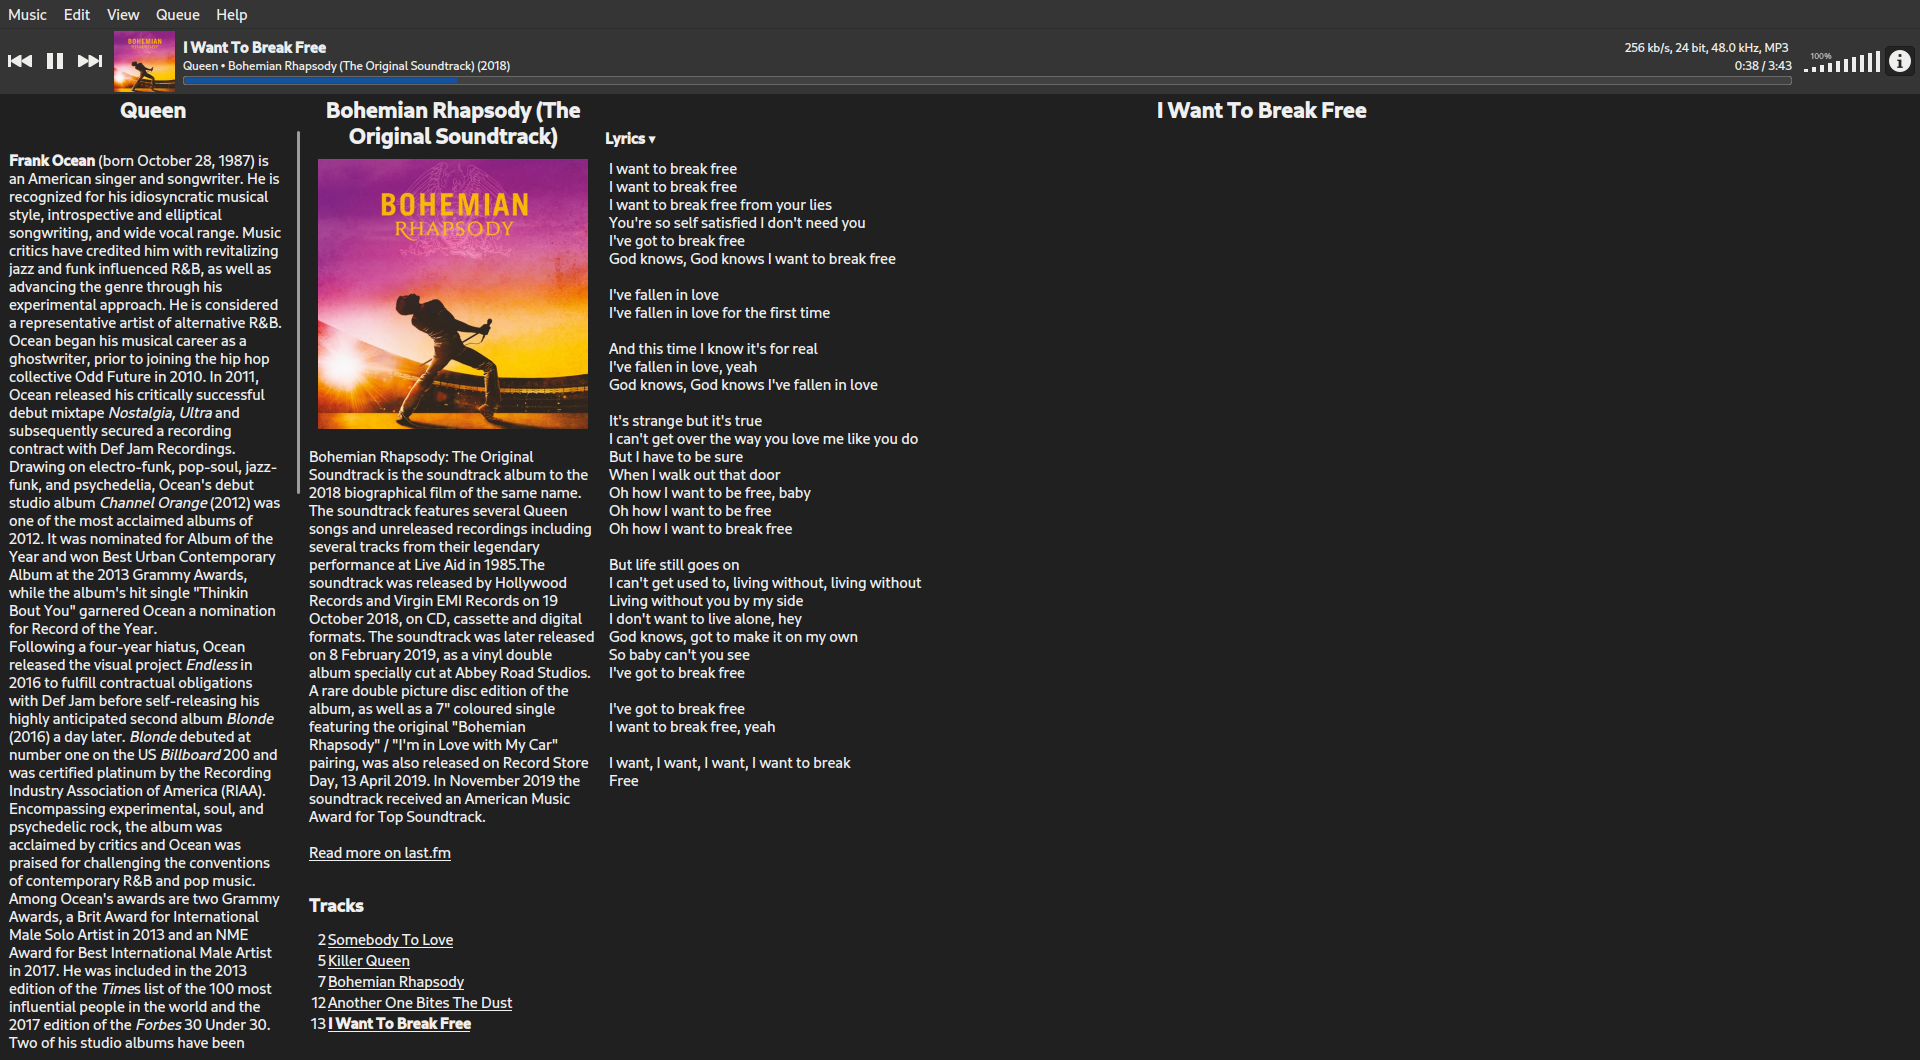Select track I Want To Break Free
Viewport: 1920px width, 1060px height.
(x=399, y=1024)
